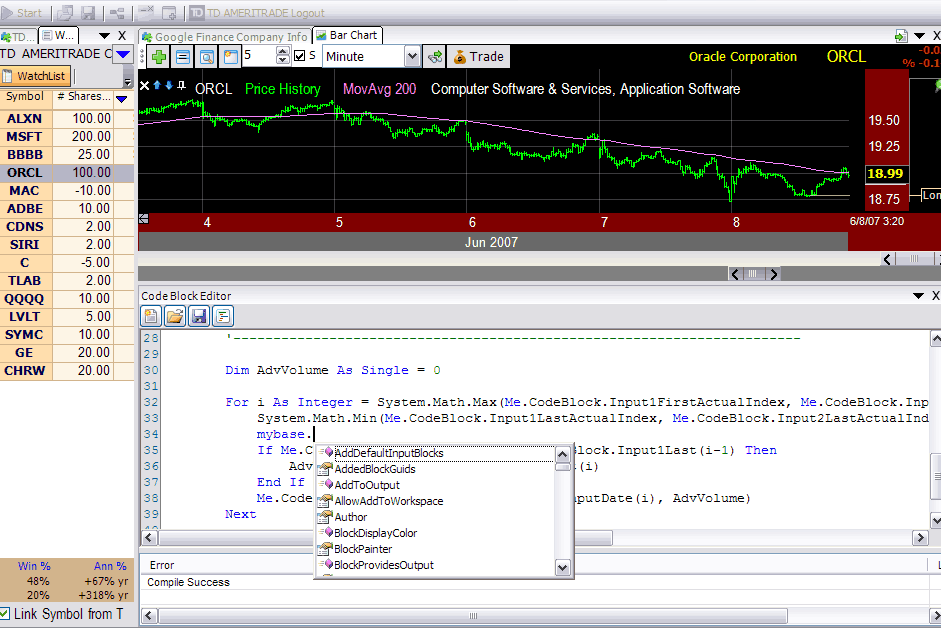Click chart scrollbar right arrow below the date axis
This screenshot has width=941, height=628.
774,274
